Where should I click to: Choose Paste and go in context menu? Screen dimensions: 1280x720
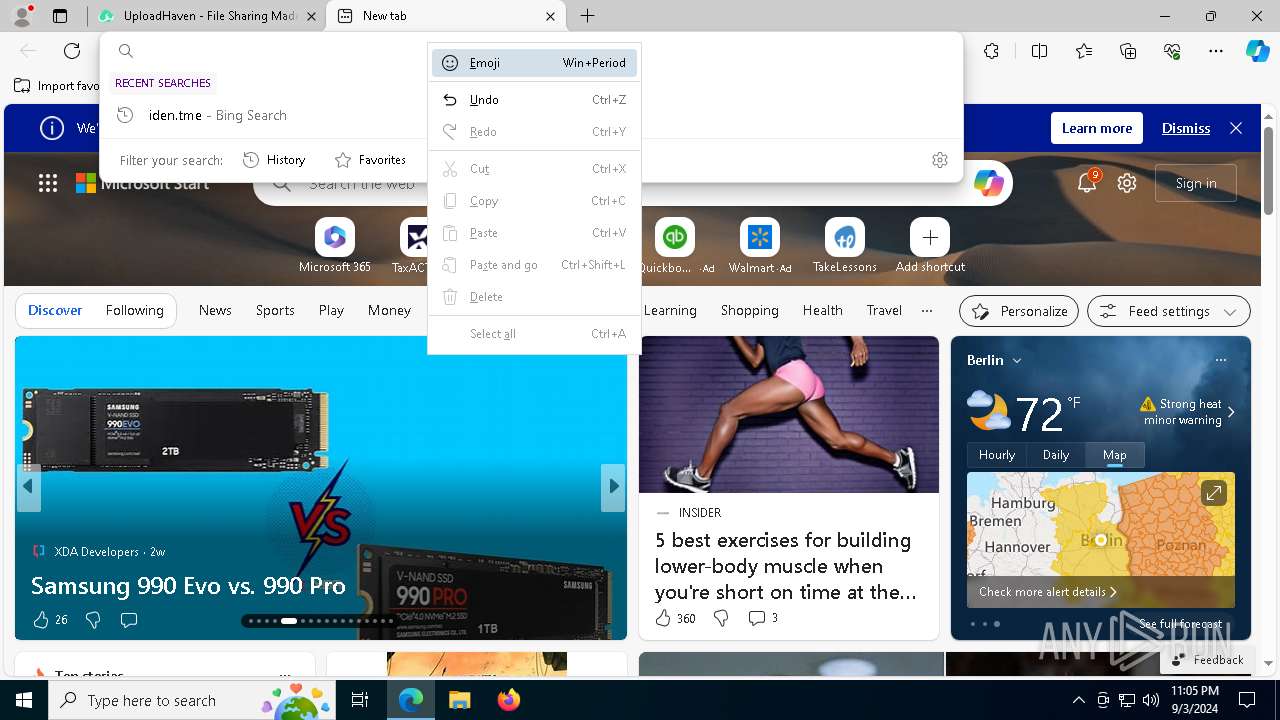click(534, 265)
